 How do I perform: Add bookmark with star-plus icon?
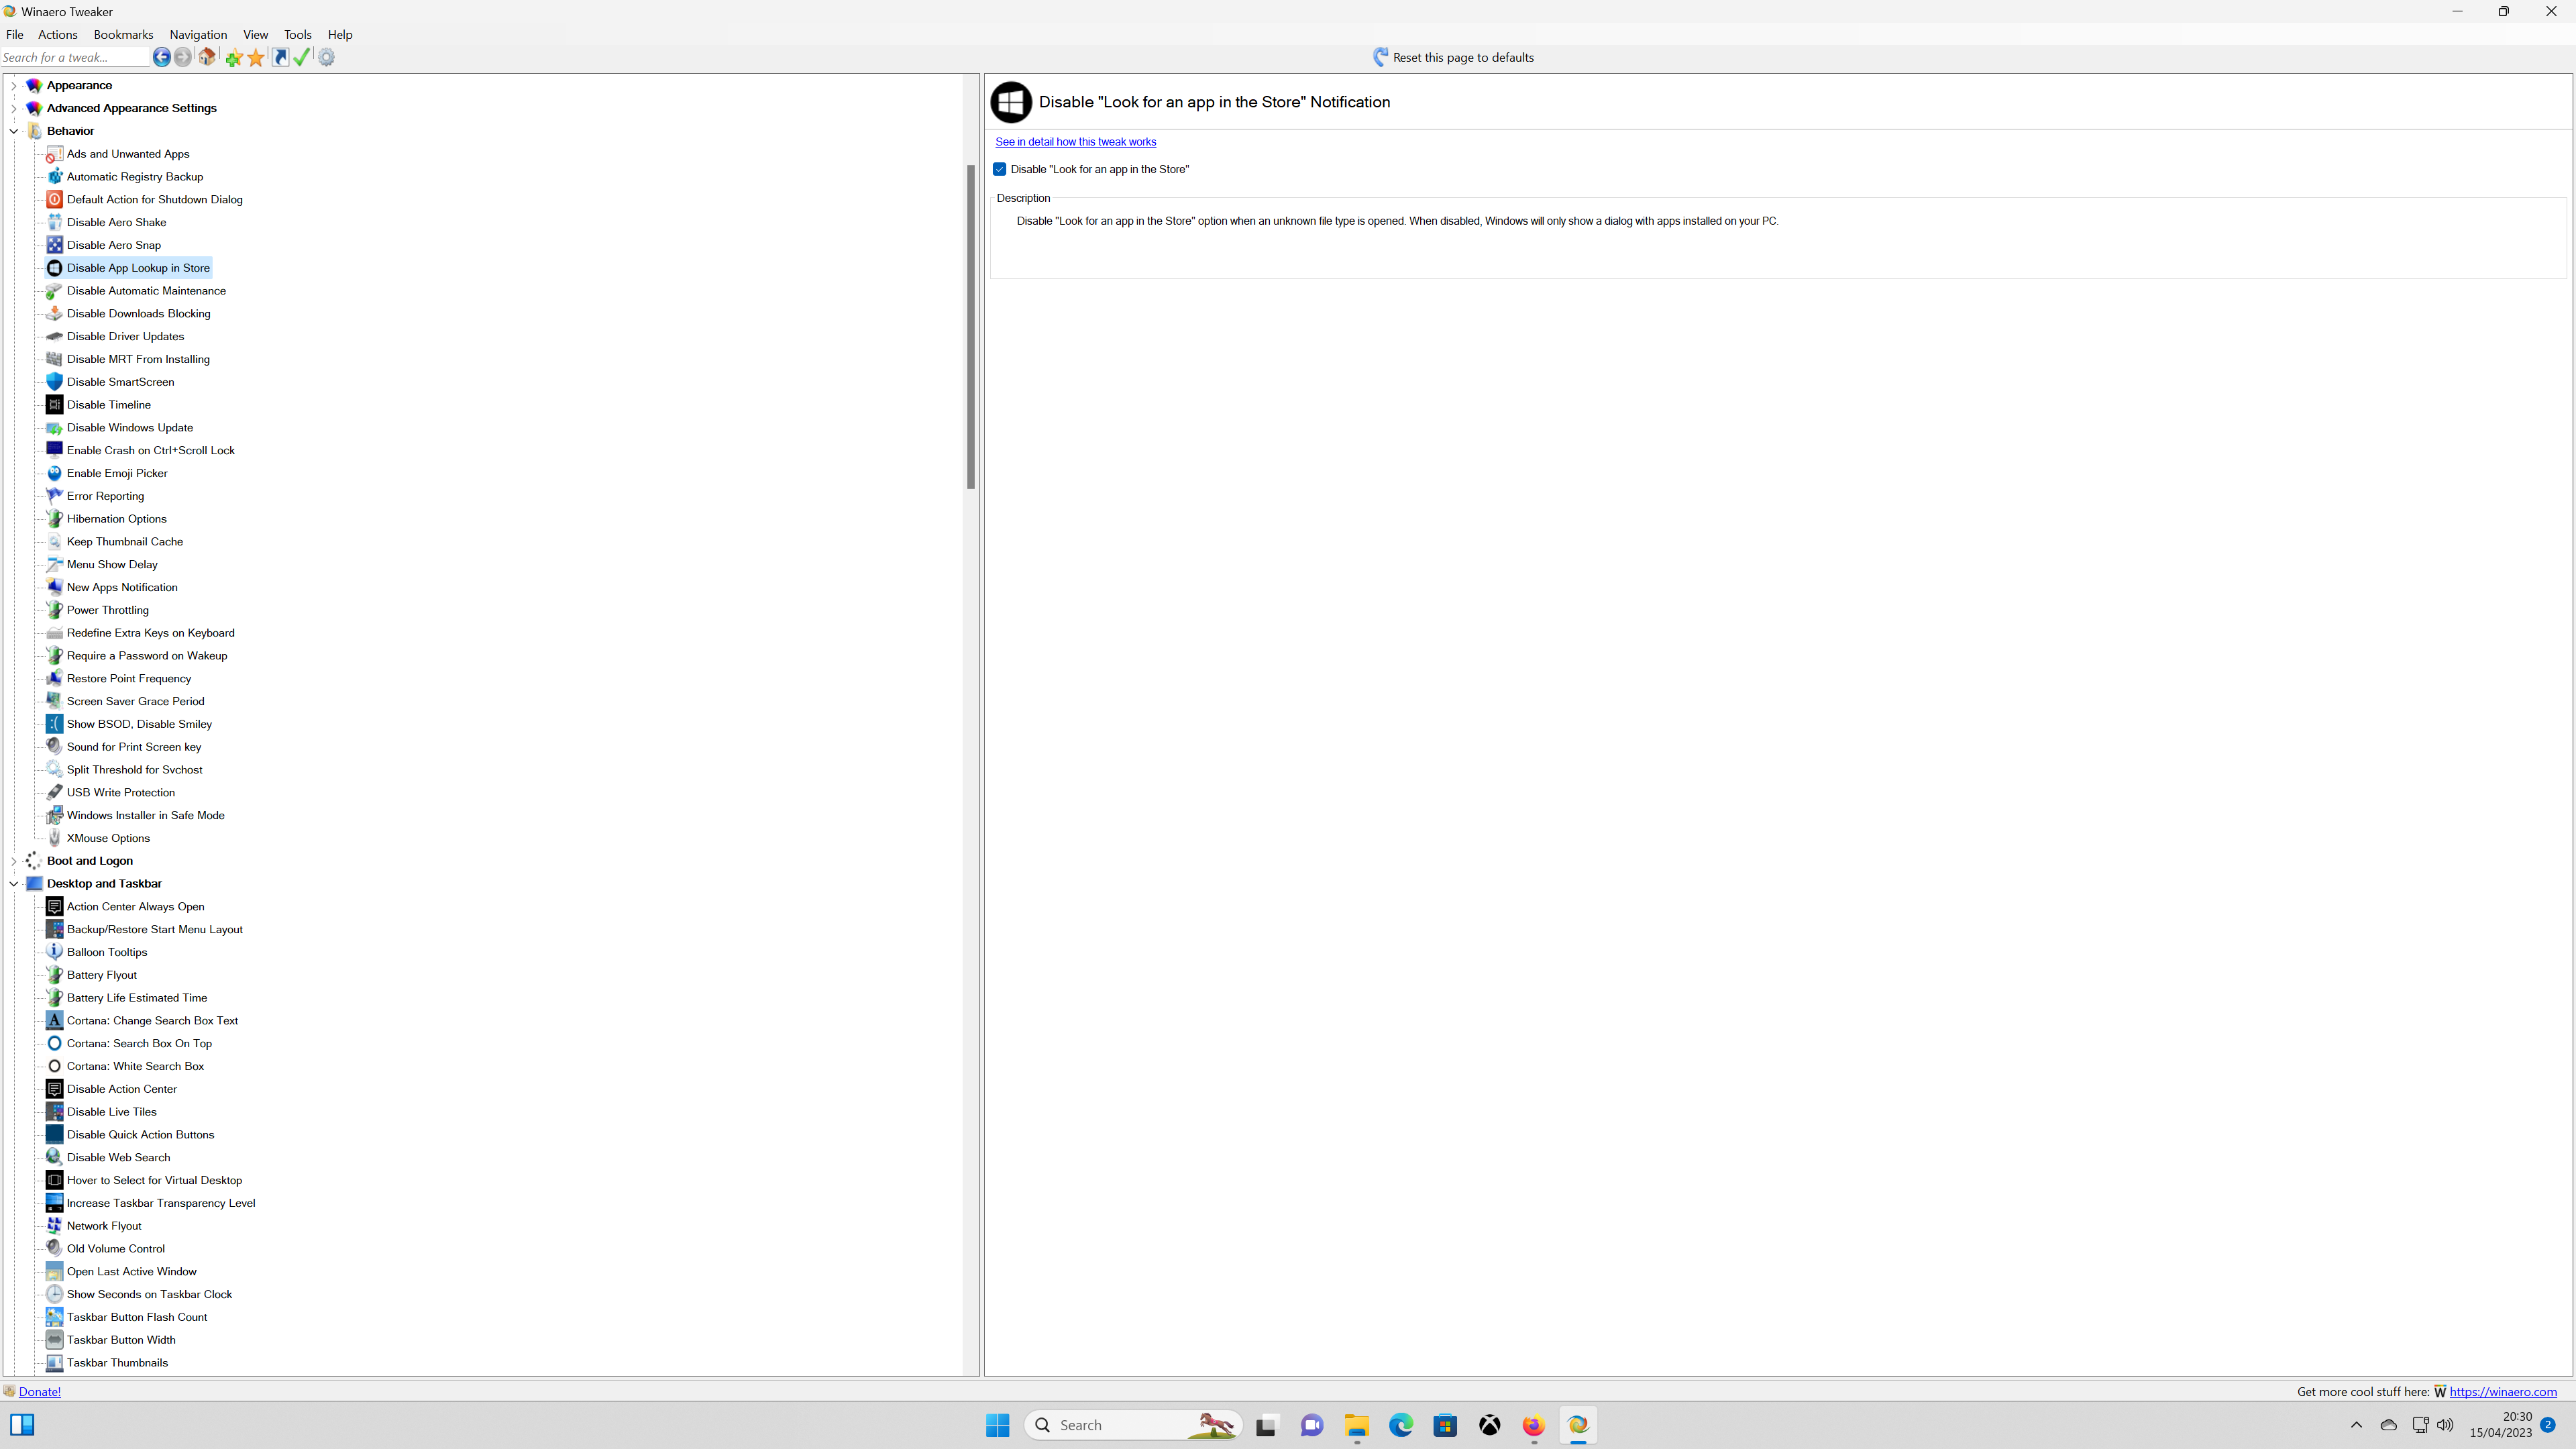click(x=234, y=58)
